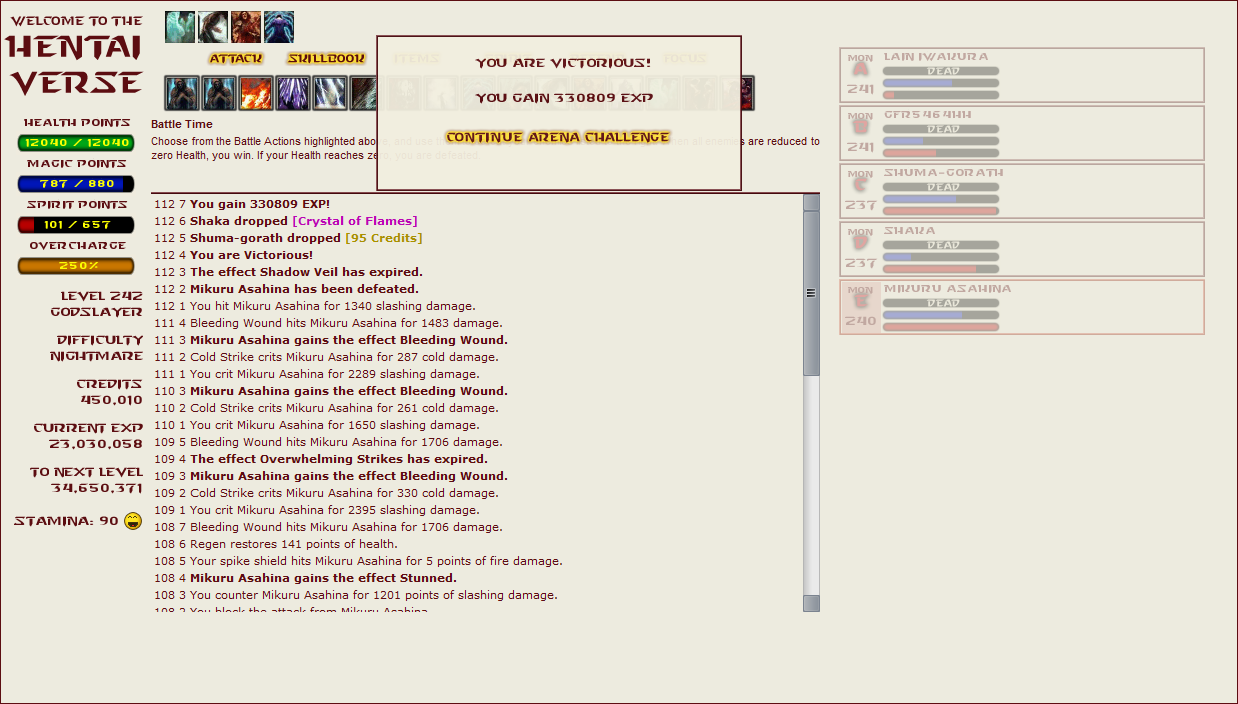Viewport: 1238px width, 704px height.
Task: Click Mikuru Asahina's blue mana bar
Action: point(941,315)
